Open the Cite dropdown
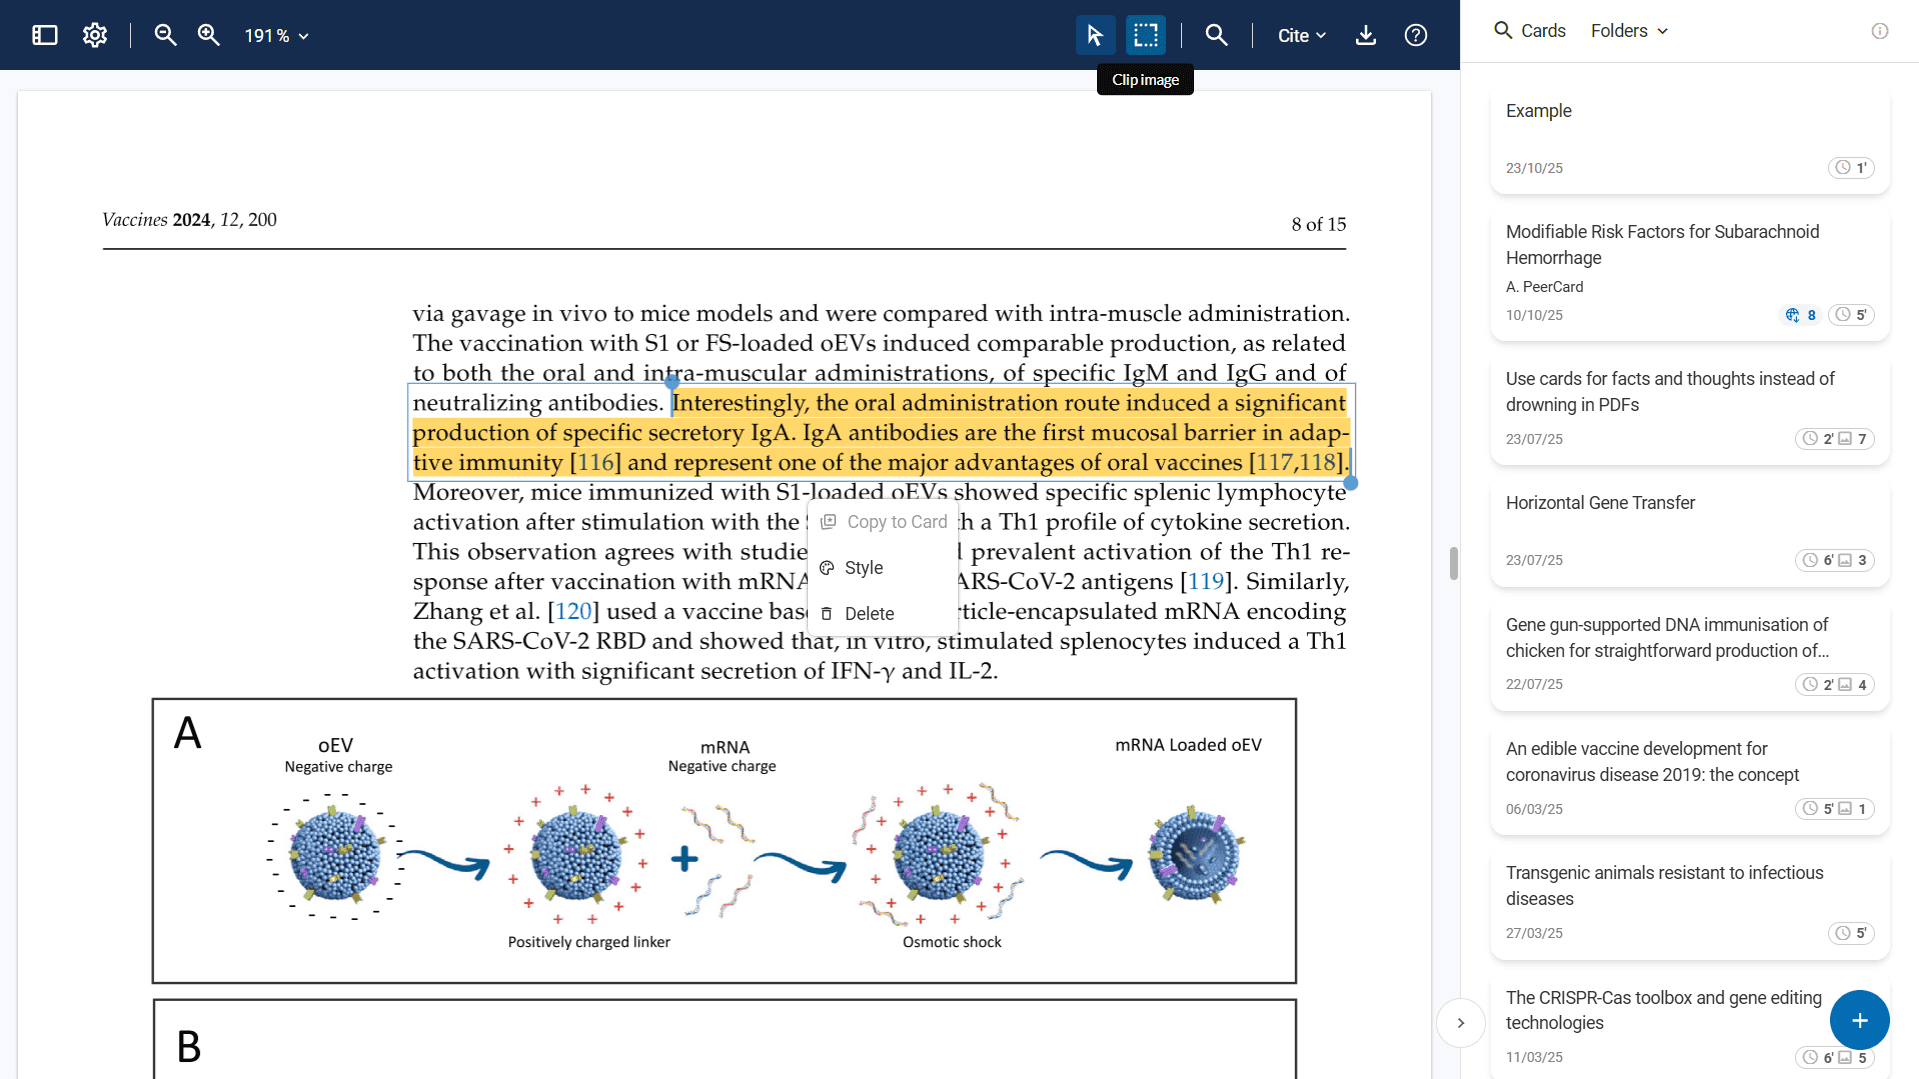This screenshot has width=1919, height=1079. (x=1301, y=36)
